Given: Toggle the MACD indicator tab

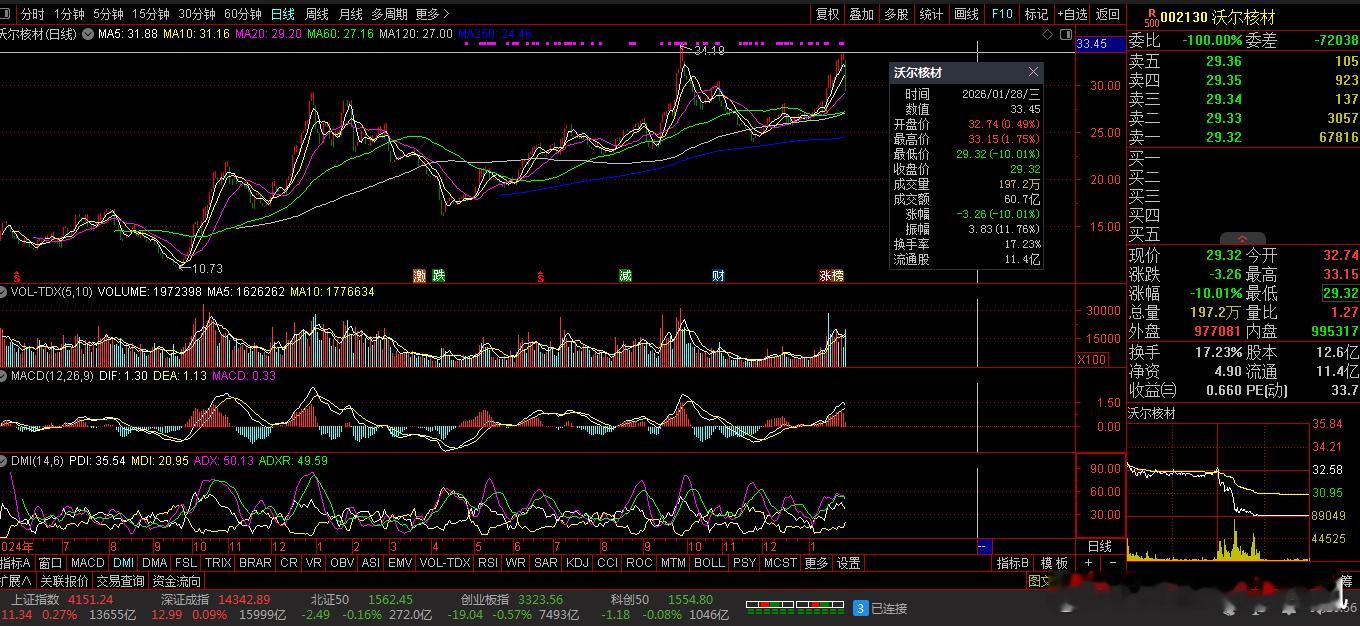Looking at the screenshot, I should tap(87, 563).
